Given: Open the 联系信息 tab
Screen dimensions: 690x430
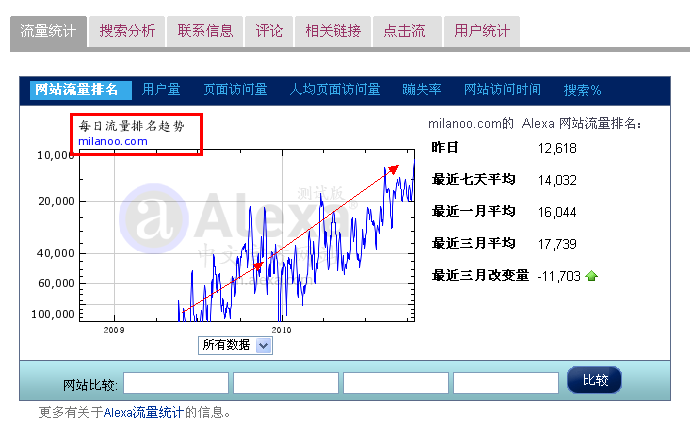Looking at the screenshot, I should point(205,31).
